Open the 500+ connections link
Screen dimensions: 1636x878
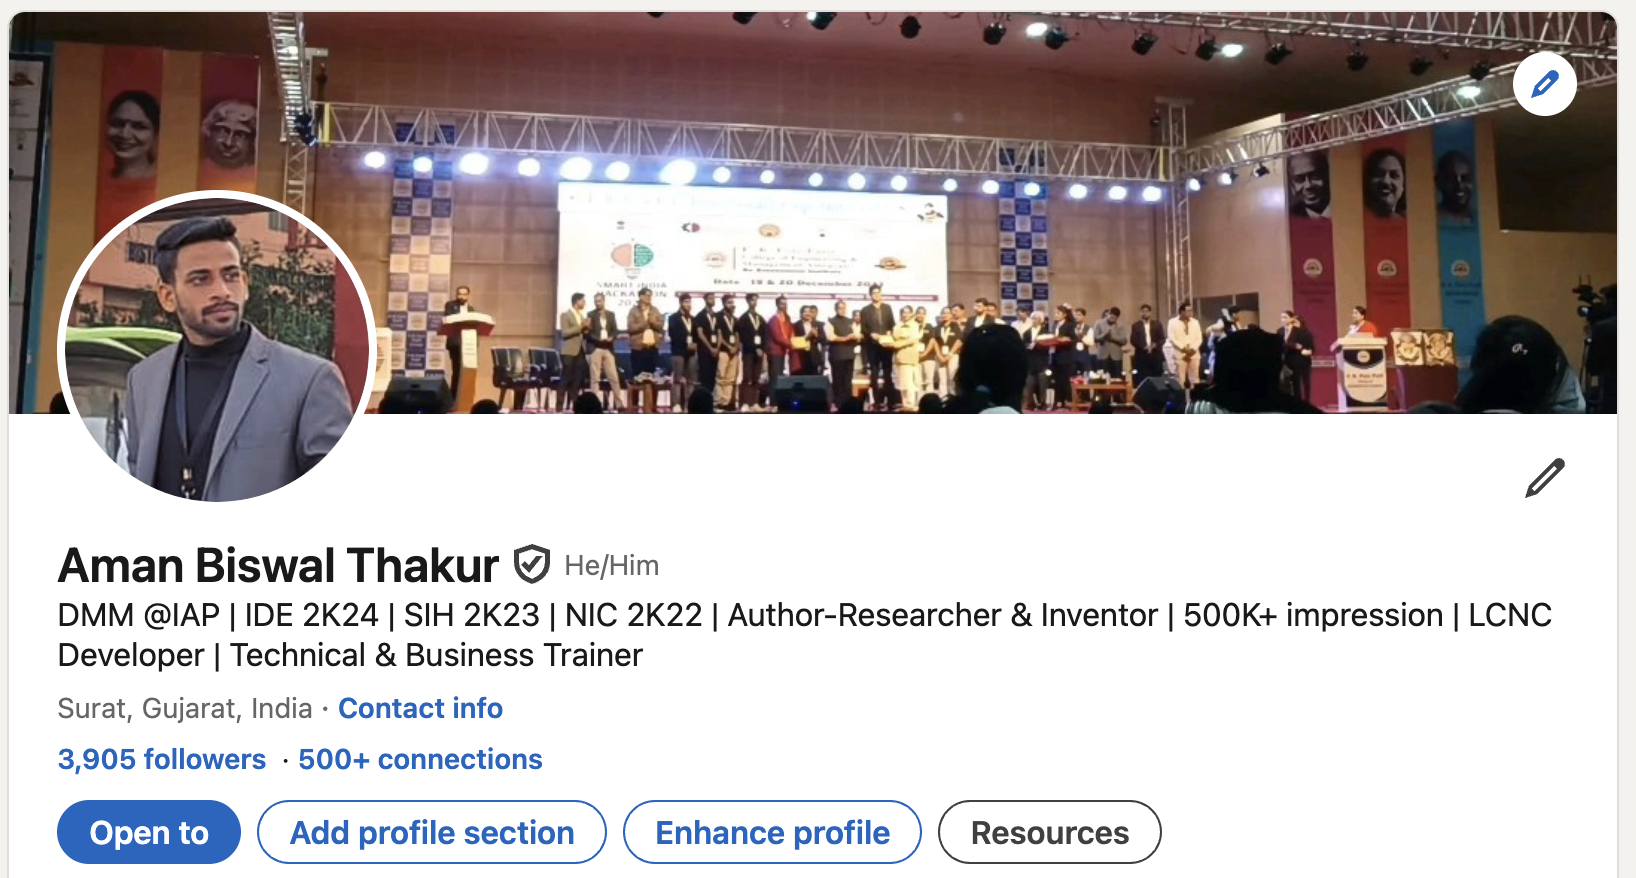pos(420,760)
